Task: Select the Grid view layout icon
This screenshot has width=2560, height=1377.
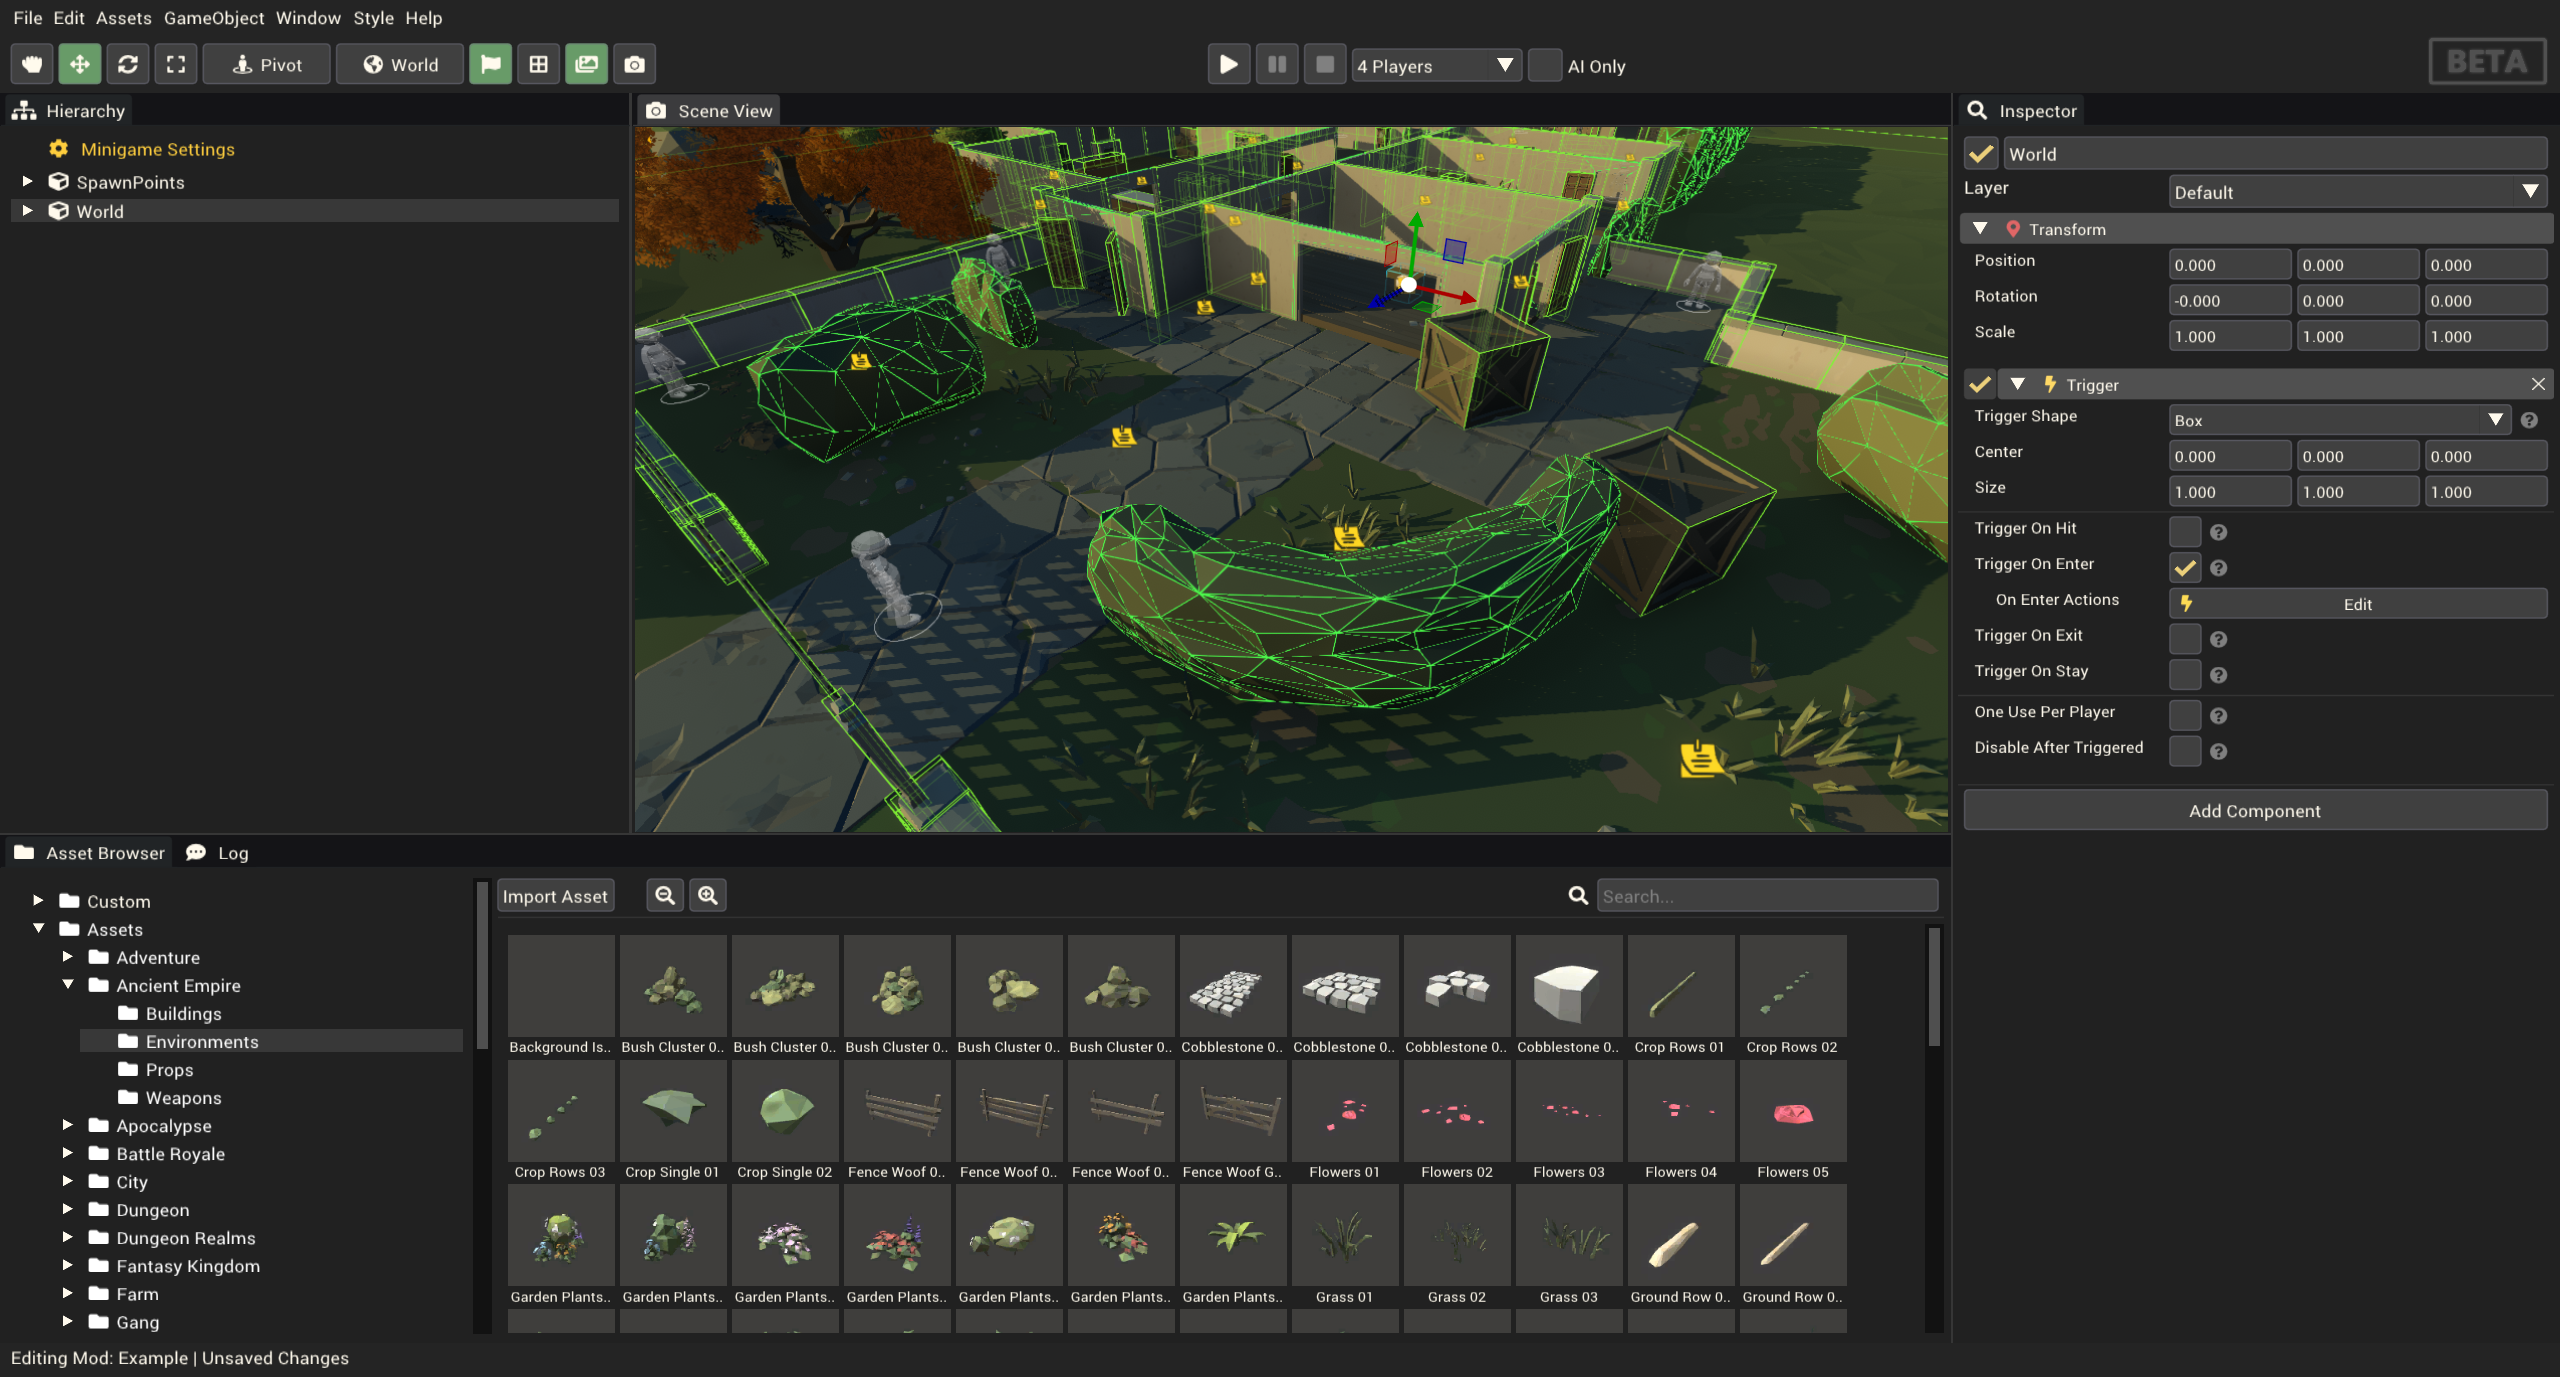Action: (536, 64)
